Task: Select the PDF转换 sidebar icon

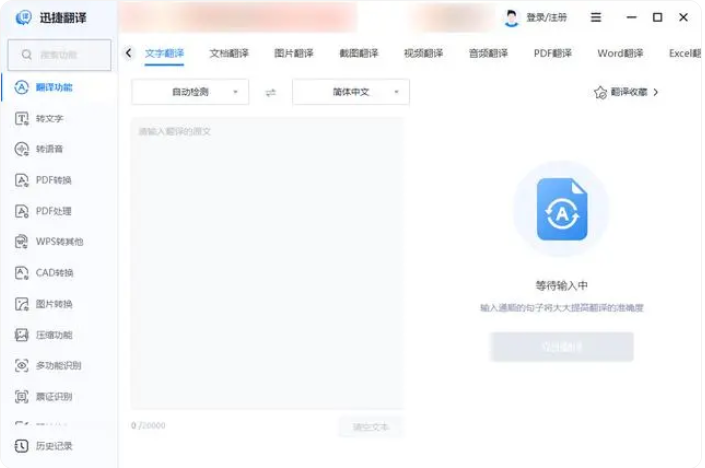Action: point(22,180)
